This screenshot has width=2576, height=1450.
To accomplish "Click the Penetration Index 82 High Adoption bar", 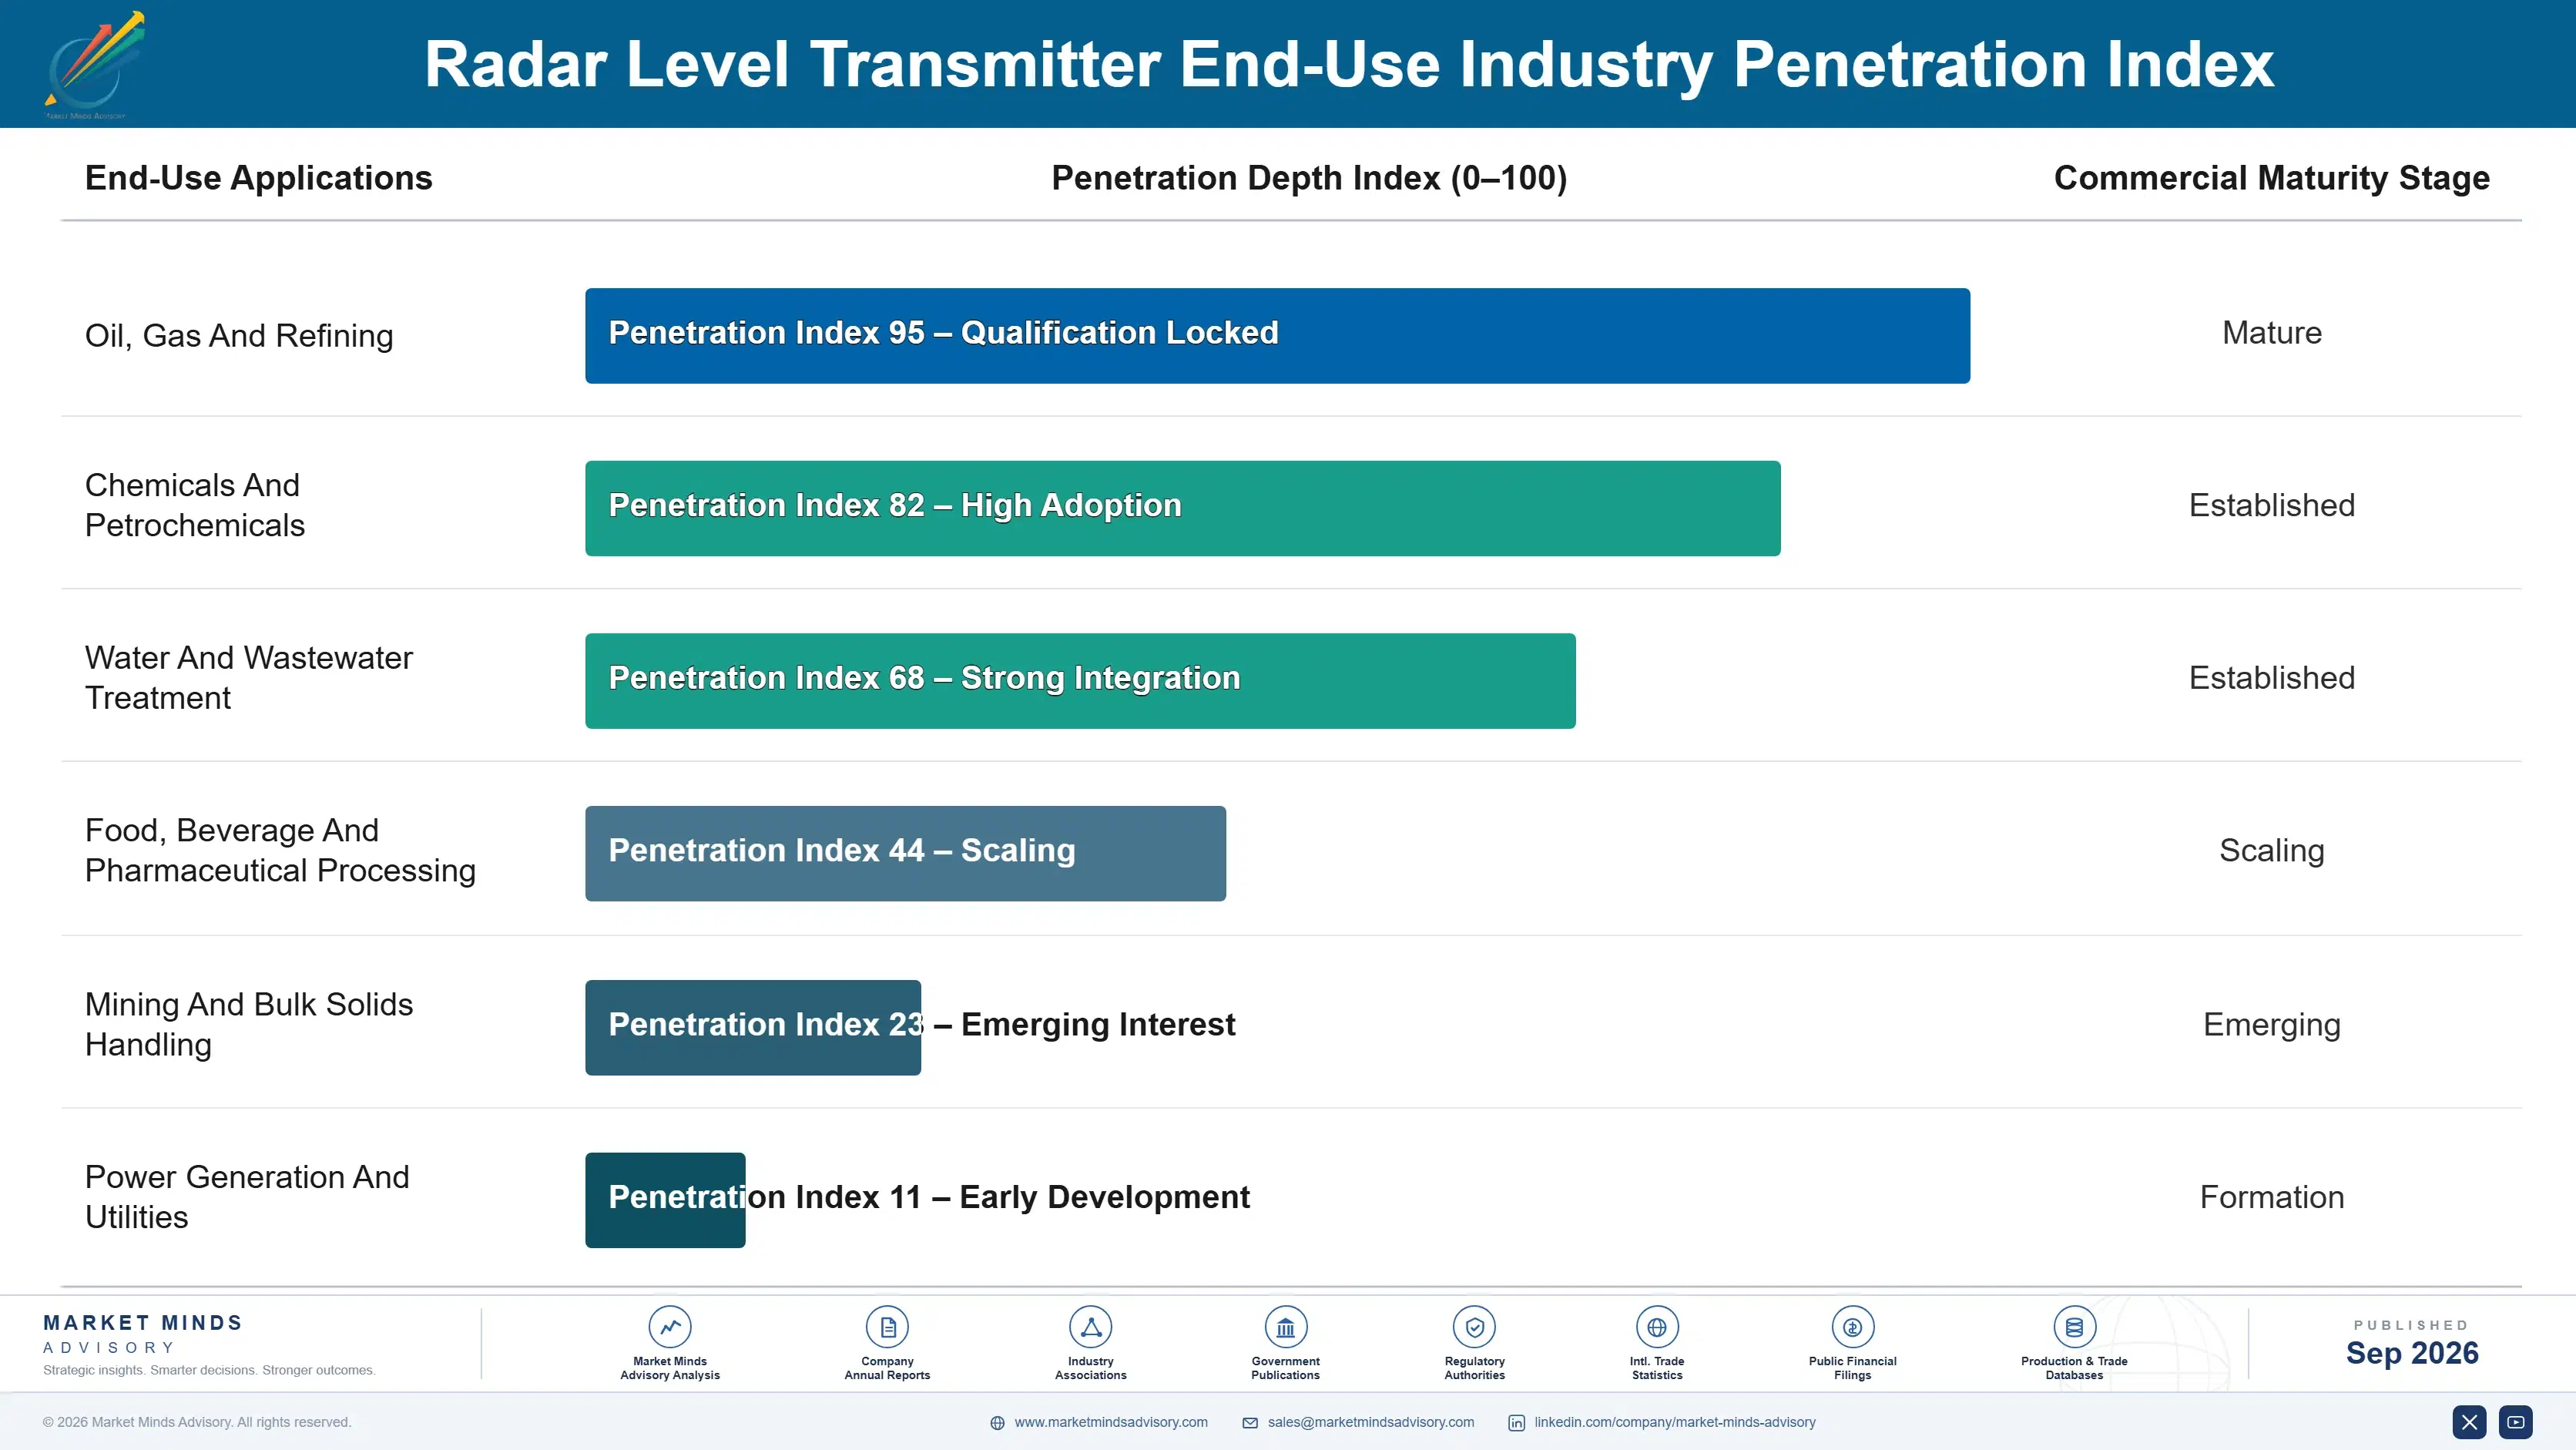I will point(1182,508).
